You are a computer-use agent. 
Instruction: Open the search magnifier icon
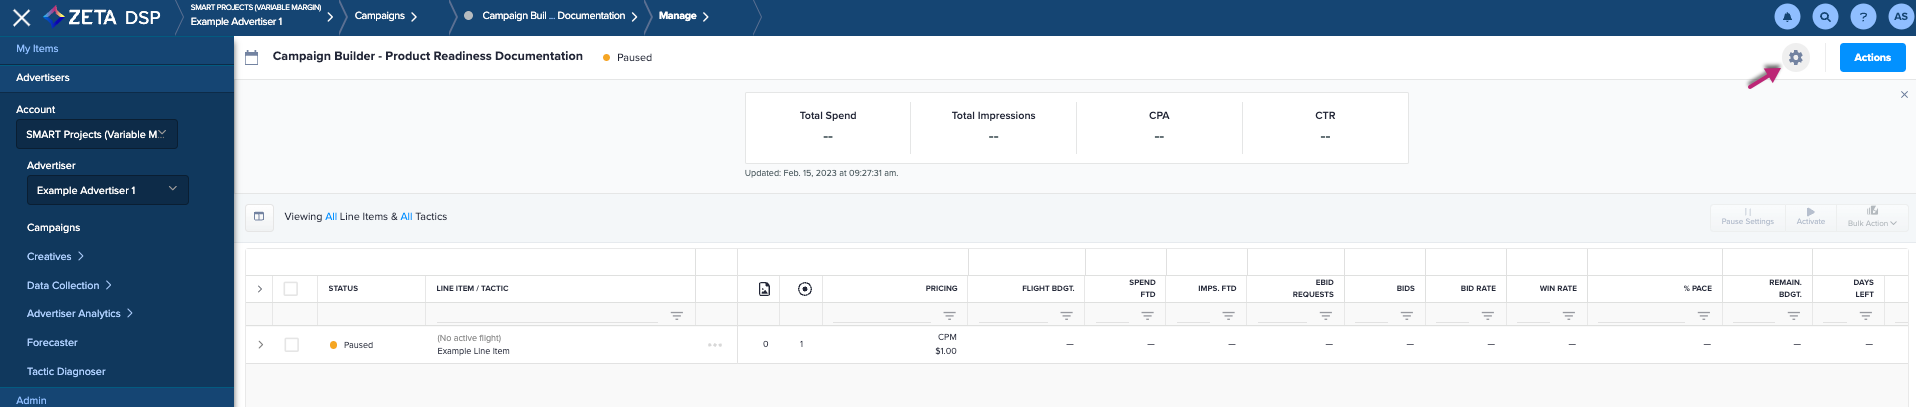[1825, 17]
